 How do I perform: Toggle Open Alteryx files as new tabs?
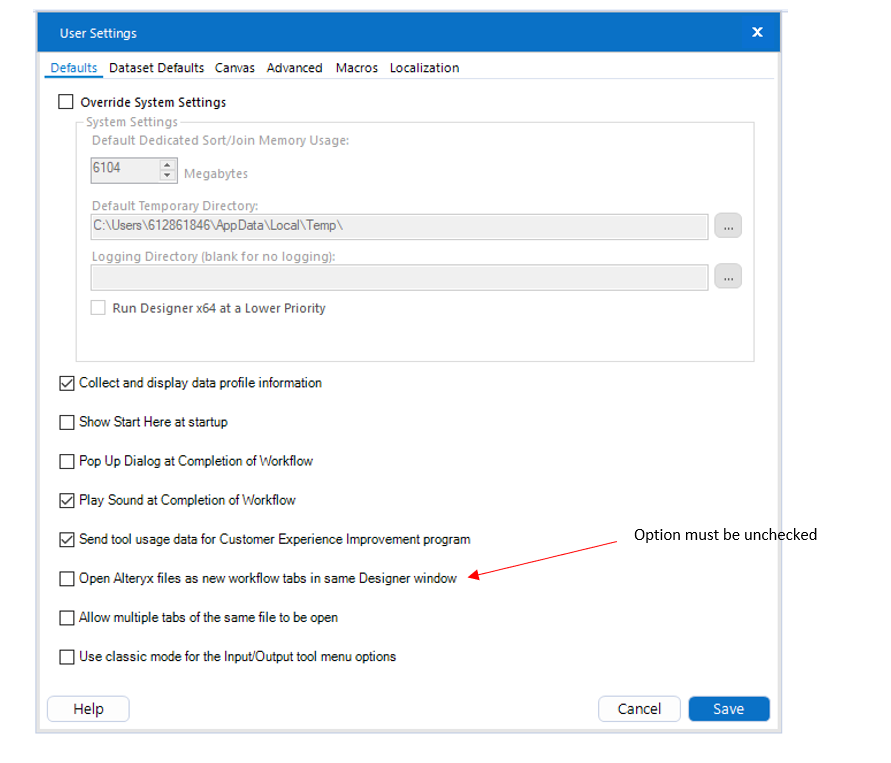click(x=67, y=578)
